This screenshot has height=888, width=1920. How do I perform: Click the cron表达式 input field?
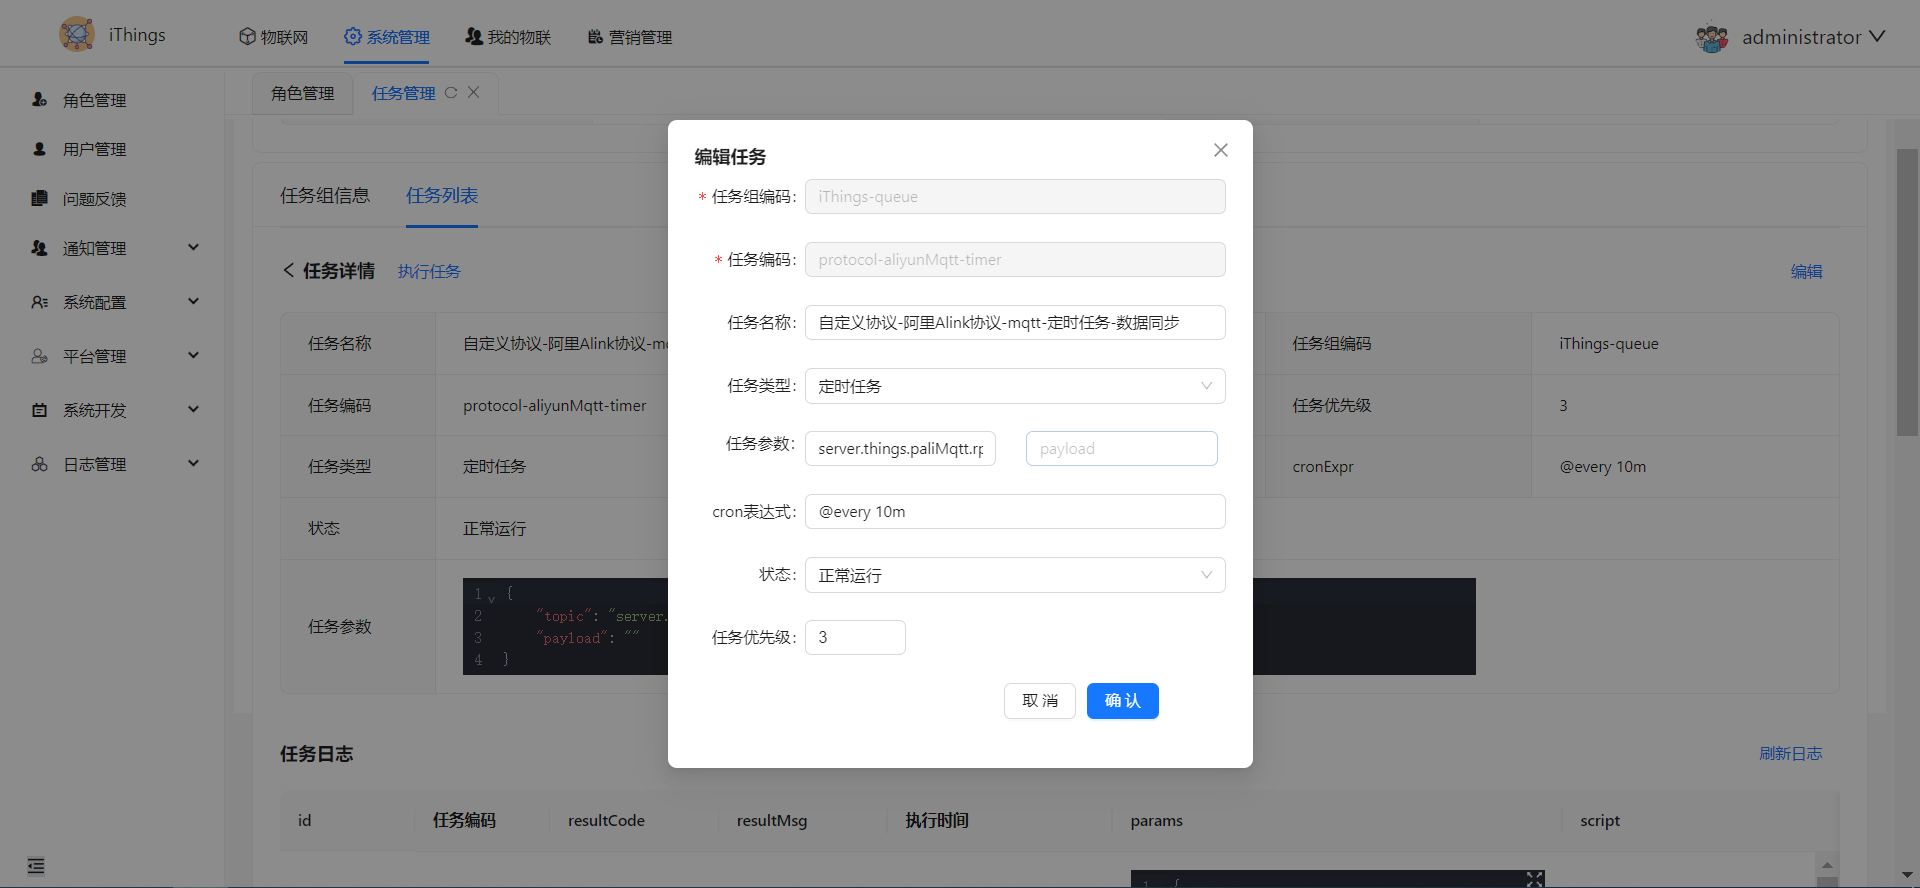coord(1014,512)
